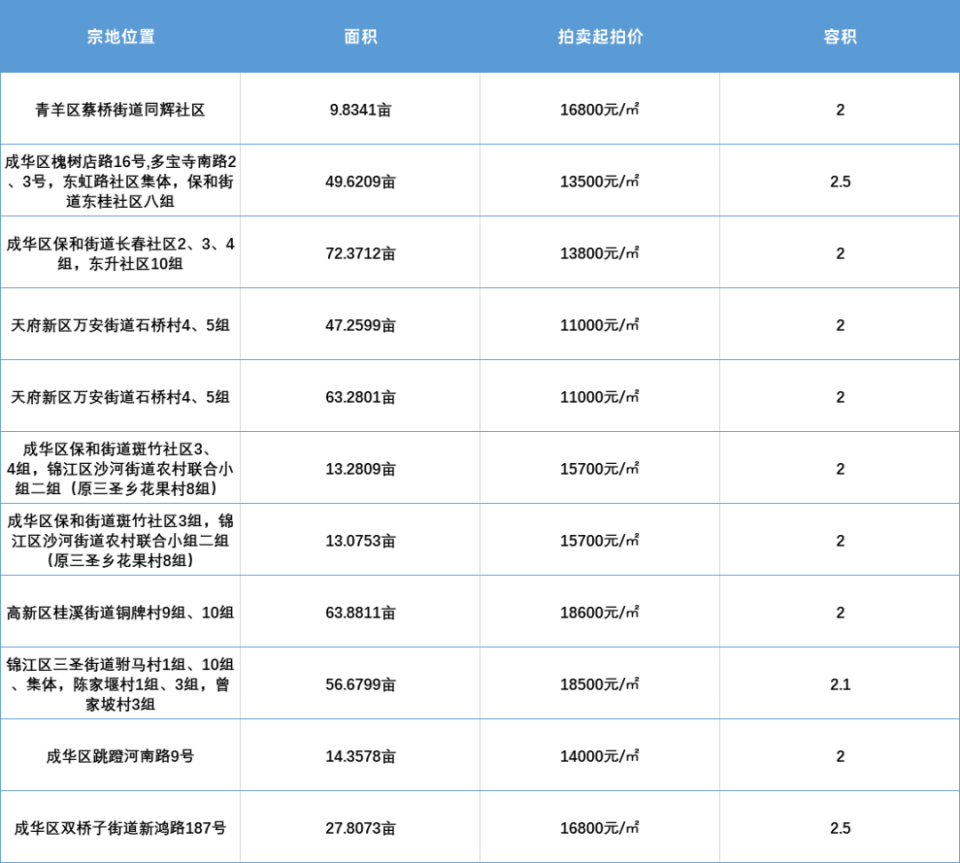Image resolution: width=960 pixels, height=863 pixels.
Task: Select the price 16800元/㎡ in first row
Action: [x=598, y=110]
